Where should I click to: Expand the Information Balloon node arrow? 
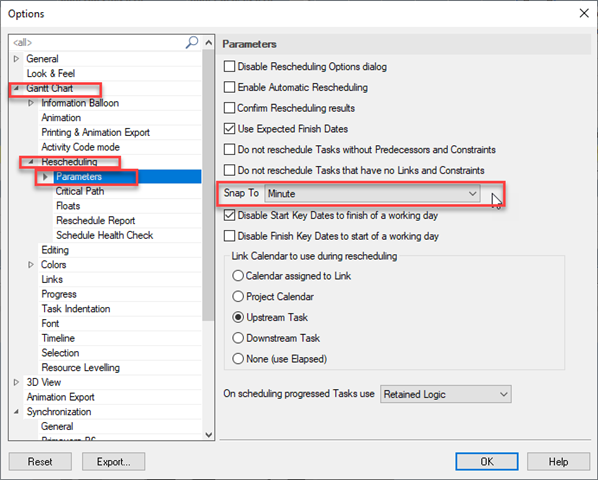point(31,103)
